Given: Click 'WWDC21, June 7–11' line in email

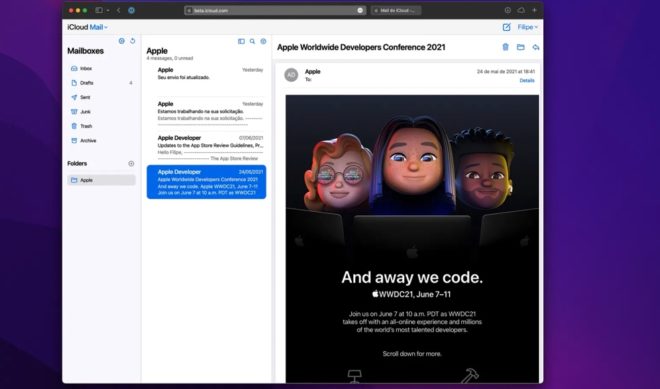Looking at the screenshot, I should tap(411, 294).
